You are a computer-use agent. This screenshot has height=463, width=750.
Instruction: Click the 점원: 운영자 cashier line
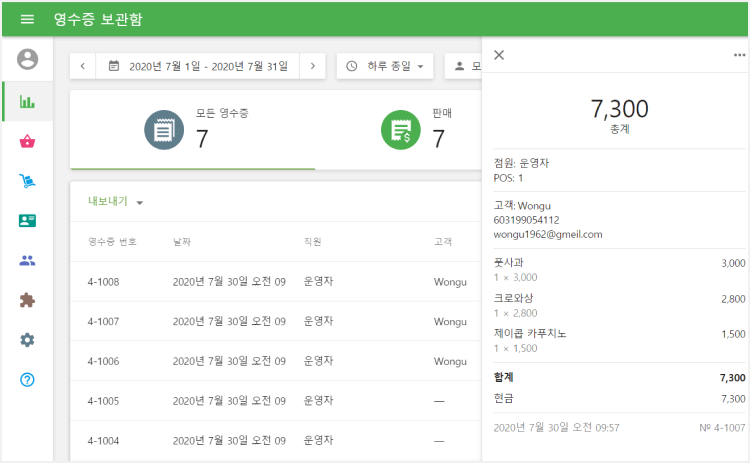coord(521,163)
